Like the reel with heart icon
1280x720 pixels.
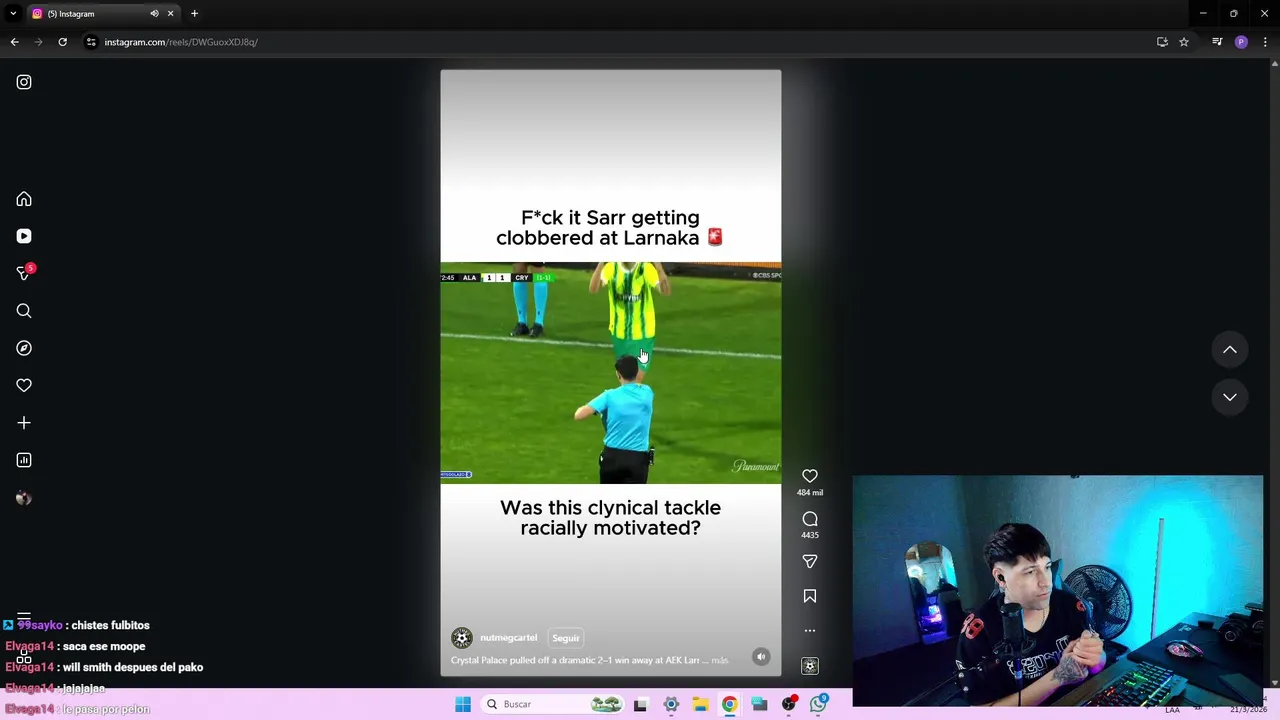[810, 476]
